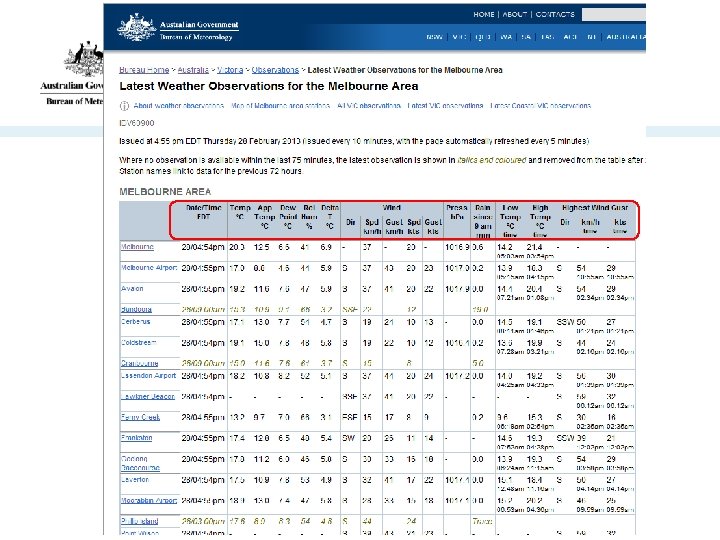
Task: Select NT in the state navigation bar
Action: coord(591,37)
